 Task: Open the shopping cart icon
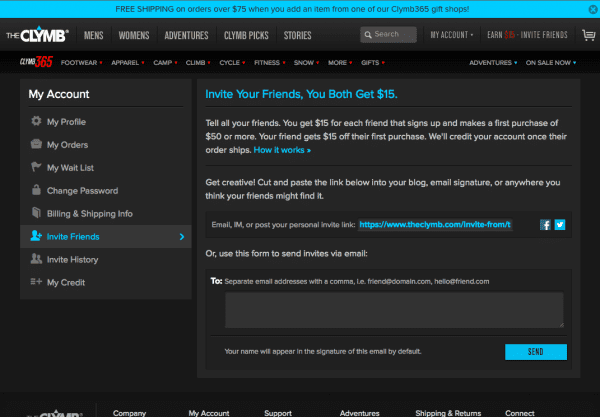pos(588,35)
